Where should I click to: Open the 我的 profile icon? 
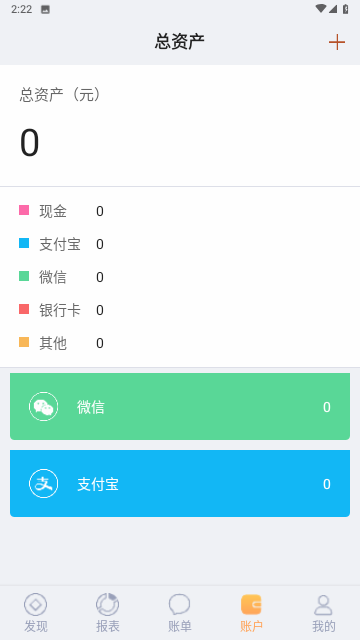coord(323,604)
